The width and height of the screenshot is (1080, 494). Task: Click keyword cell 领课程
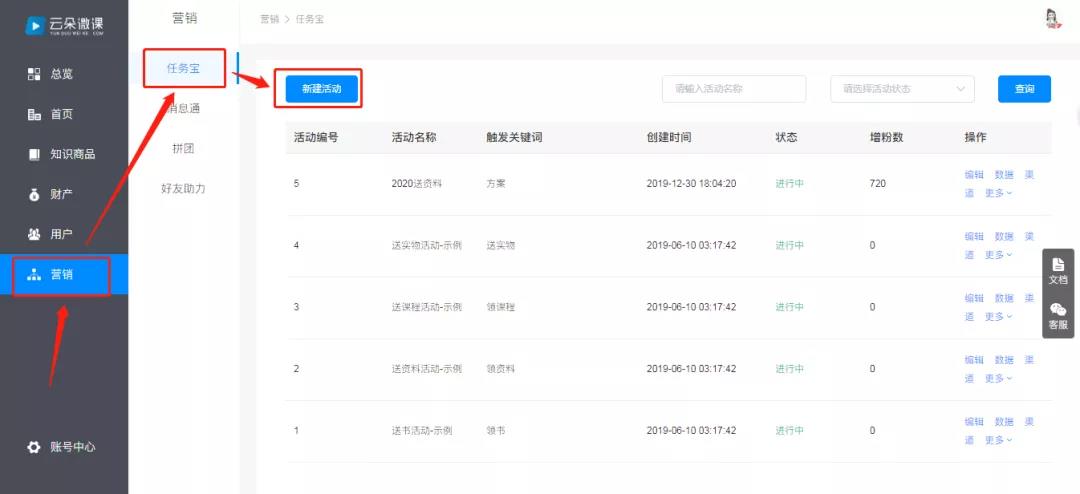click(x=501, y=307)
